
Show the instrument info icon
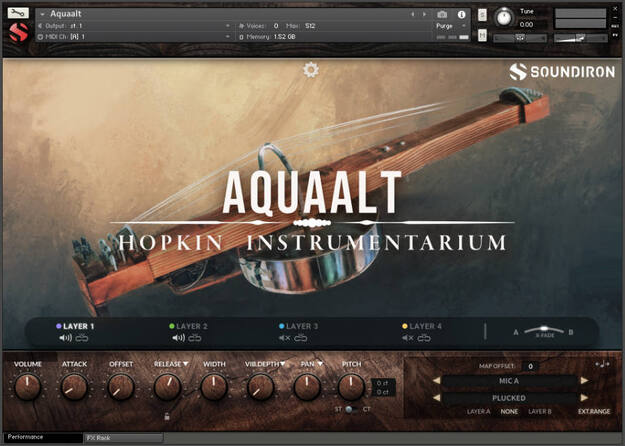coord(461,14)
